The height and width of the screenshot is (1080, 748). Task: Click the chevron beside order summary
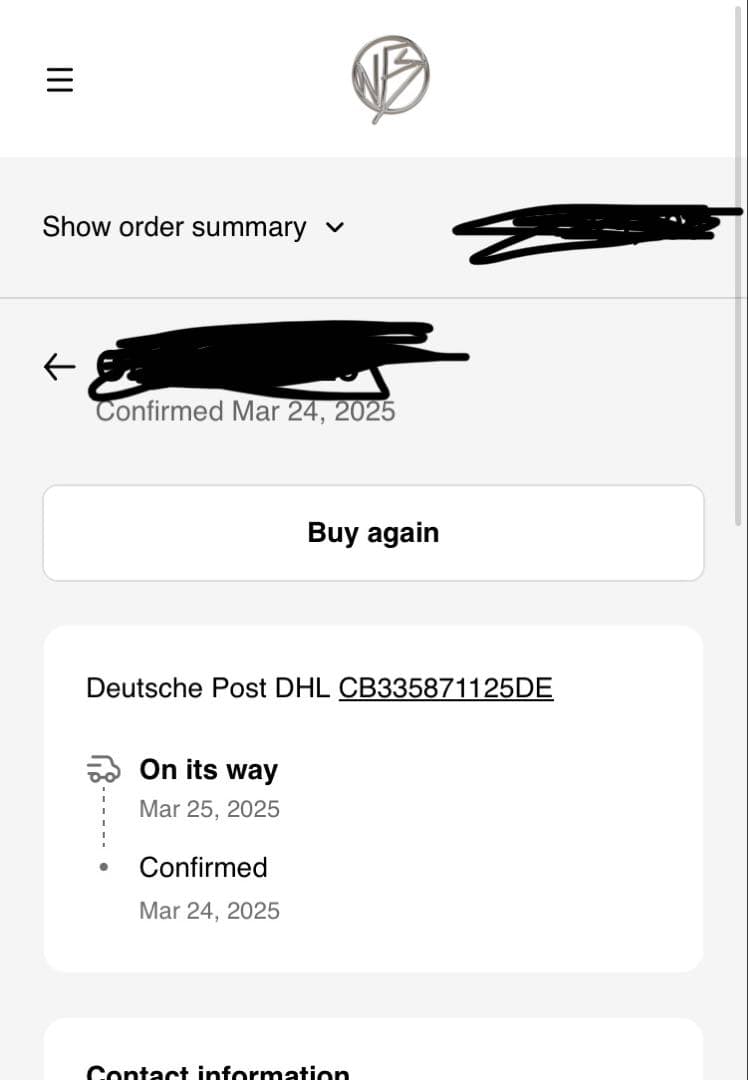coord(335,228)
